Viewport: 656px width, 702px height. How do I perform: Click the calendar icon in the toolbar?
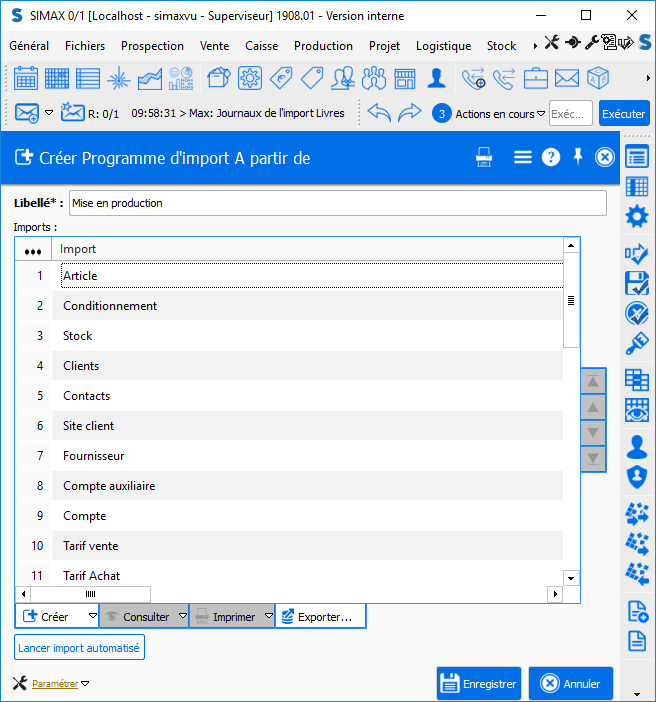(26, 78)
